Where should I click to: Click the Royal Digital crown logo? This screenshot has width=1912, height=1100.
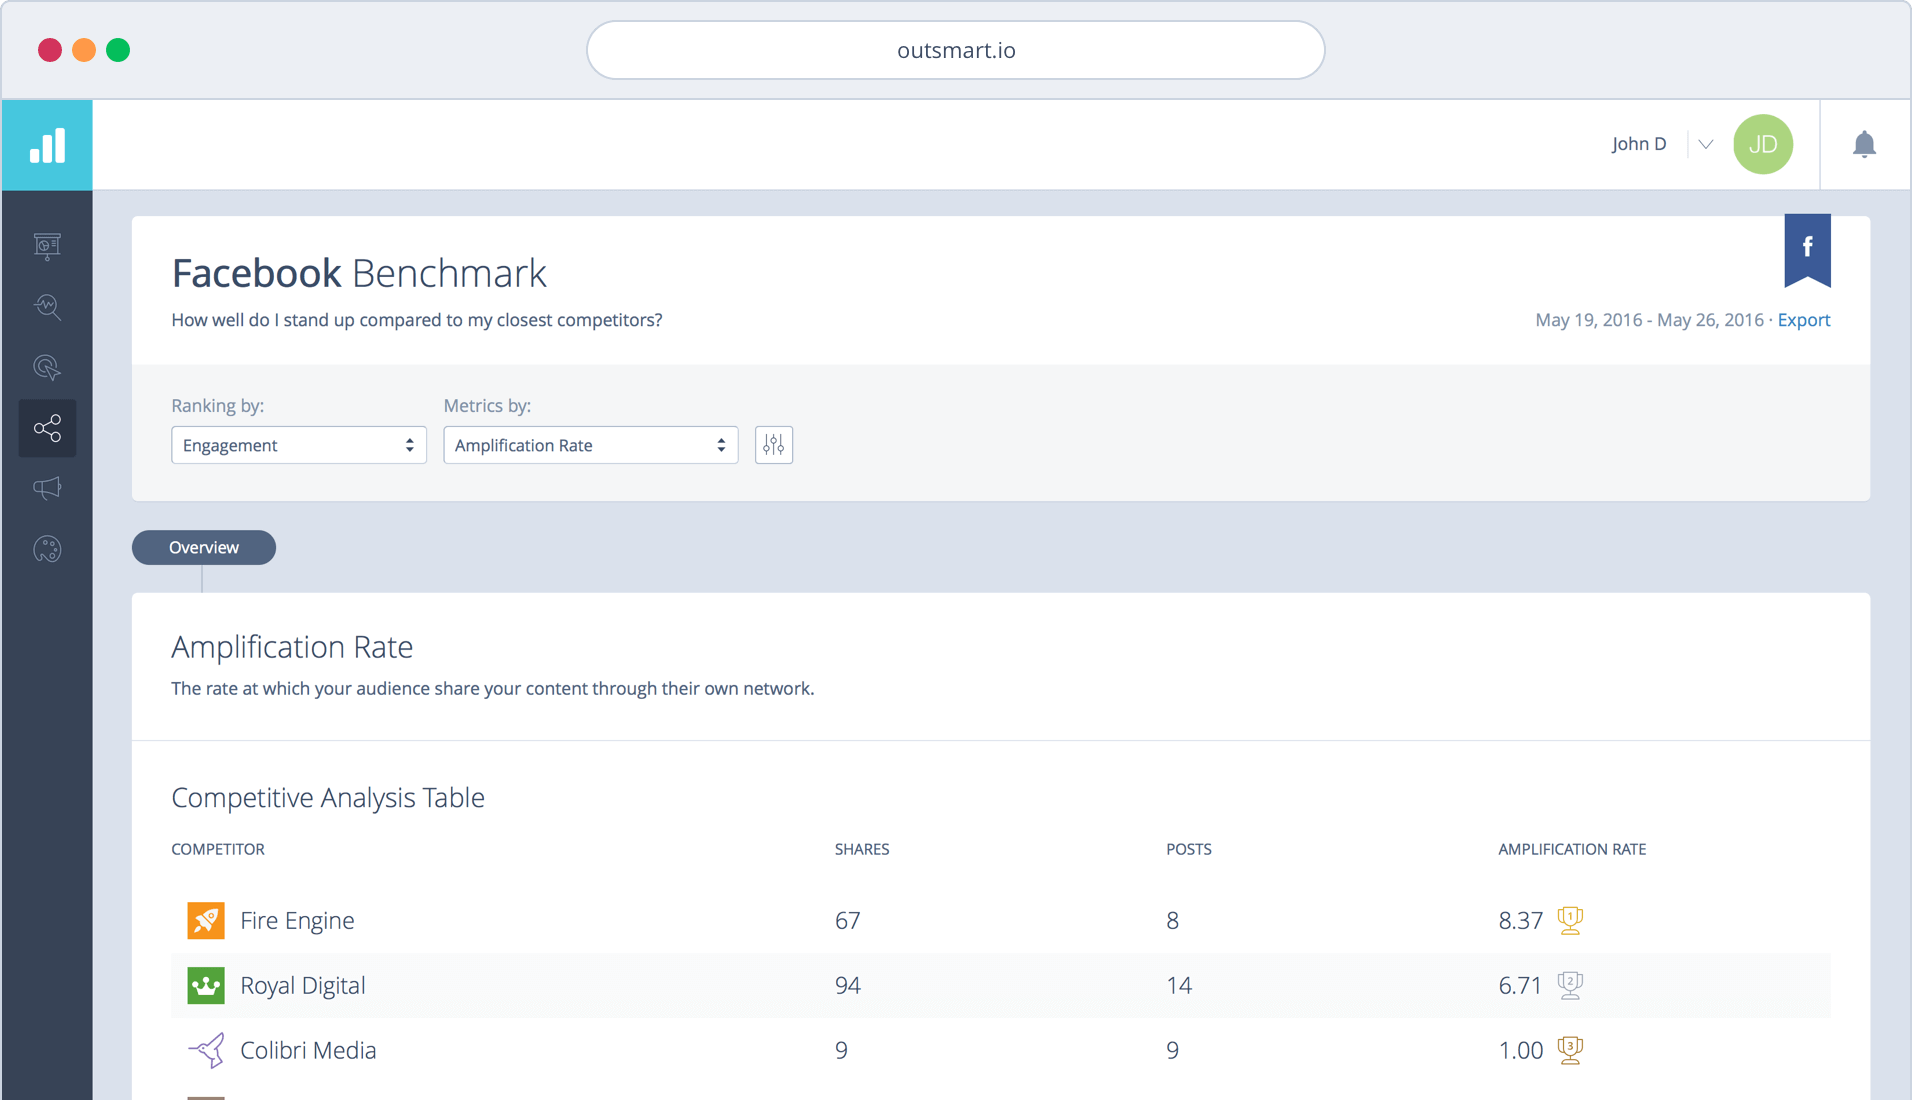coord(206,985)
